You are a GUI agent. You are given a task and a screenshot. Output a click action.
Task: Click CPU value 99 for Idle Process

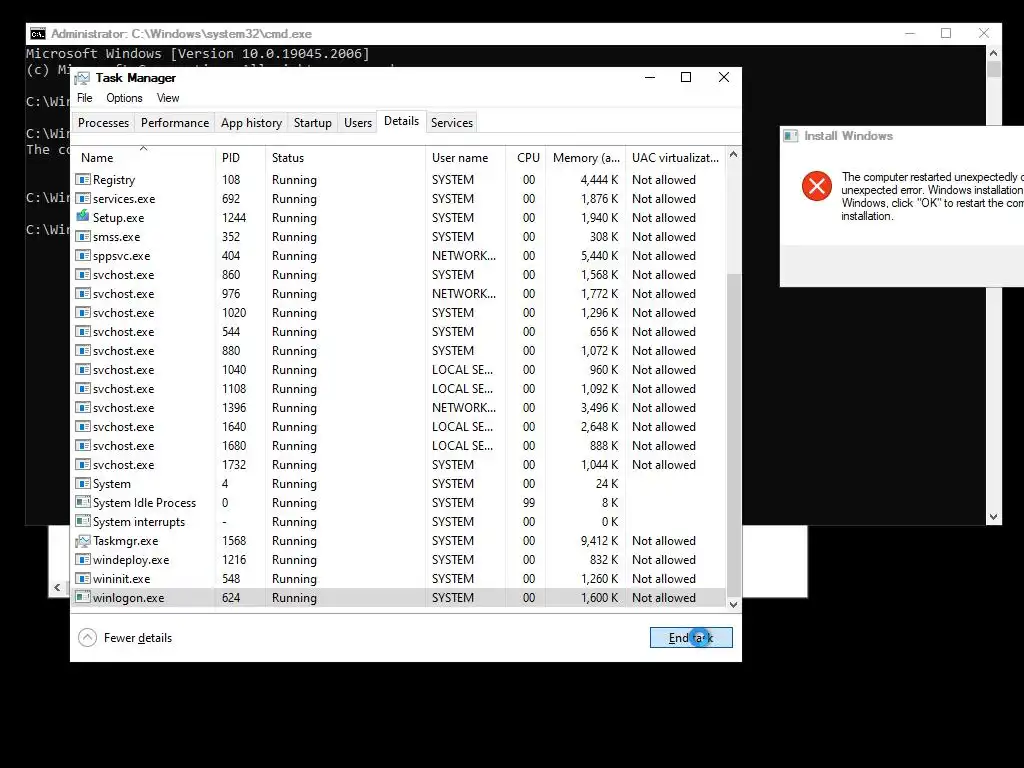click(x=529, y=503)
